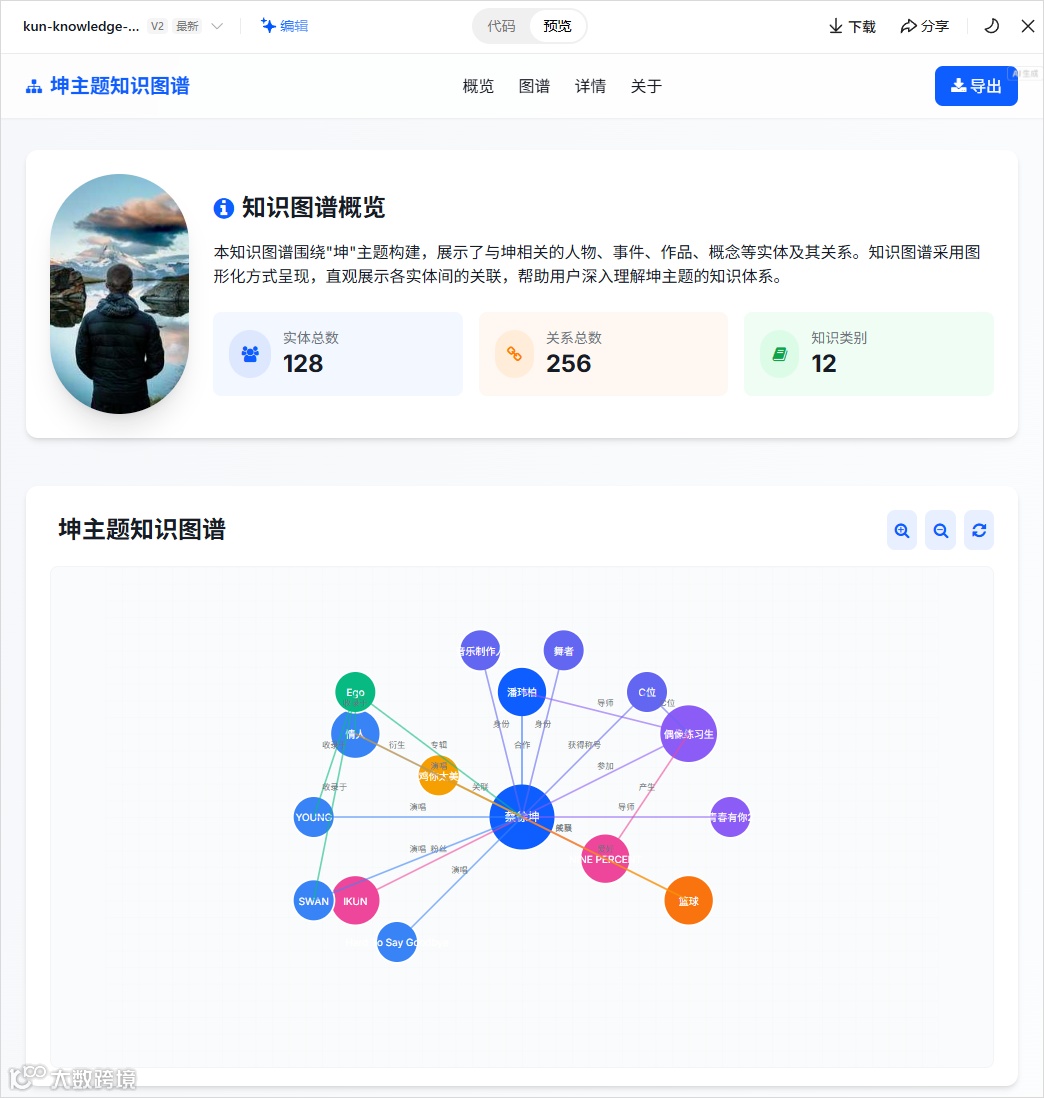Click the graph zoom-out magnifier icon
1044x1098 pixels.
(940, 530)
